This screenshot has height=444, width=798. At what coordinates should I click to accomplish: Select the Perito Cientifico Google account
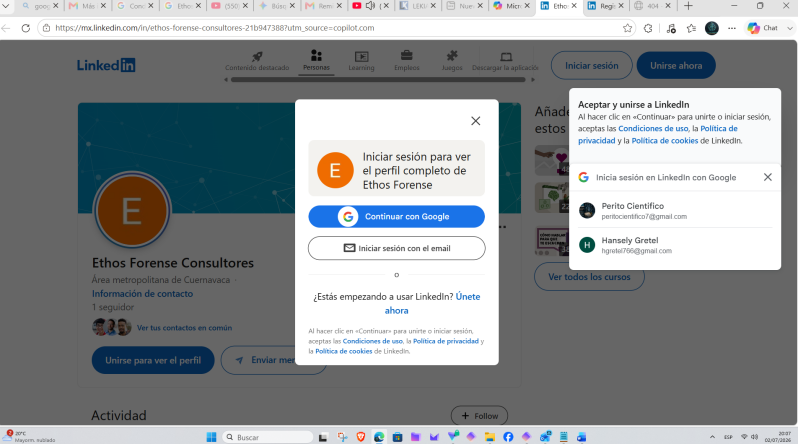[x=675, y=210]
